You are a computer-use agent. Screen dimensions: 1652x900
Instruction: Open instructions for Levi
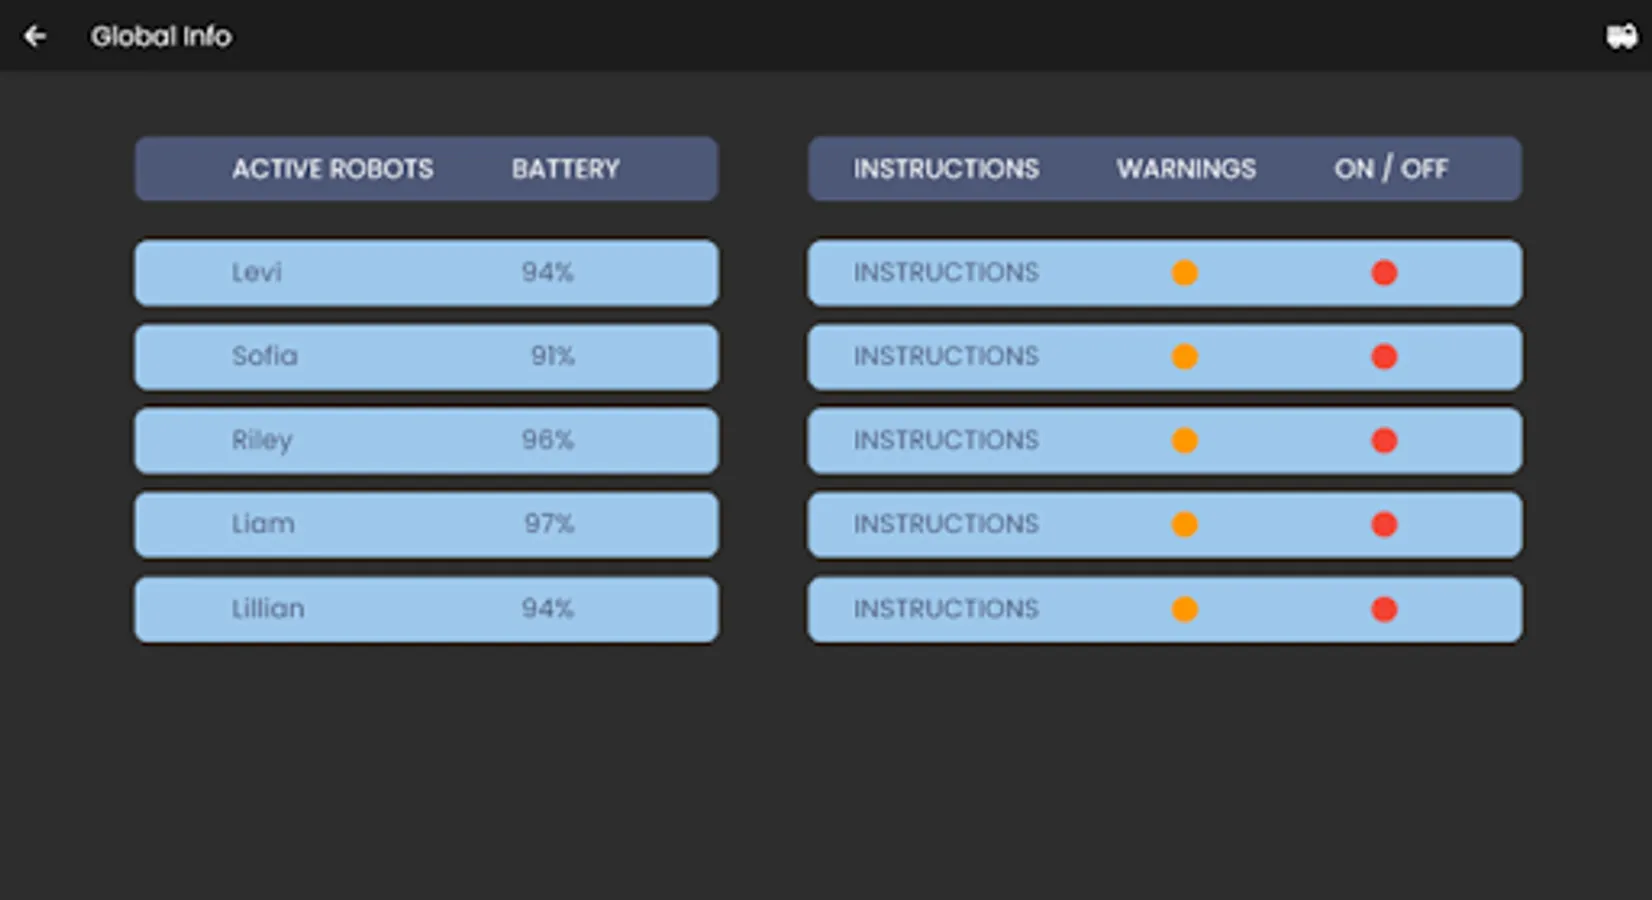945,272
